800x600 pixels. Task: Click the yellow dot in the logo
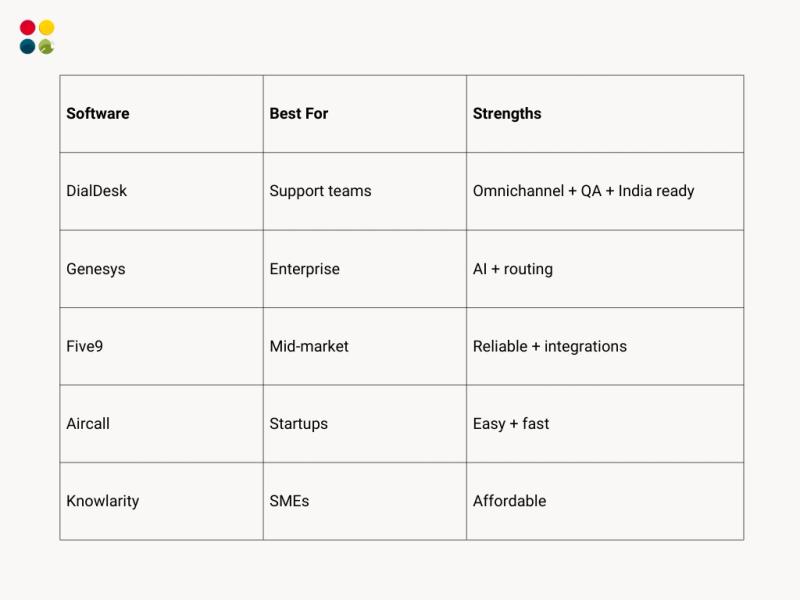tap(46, 28)
